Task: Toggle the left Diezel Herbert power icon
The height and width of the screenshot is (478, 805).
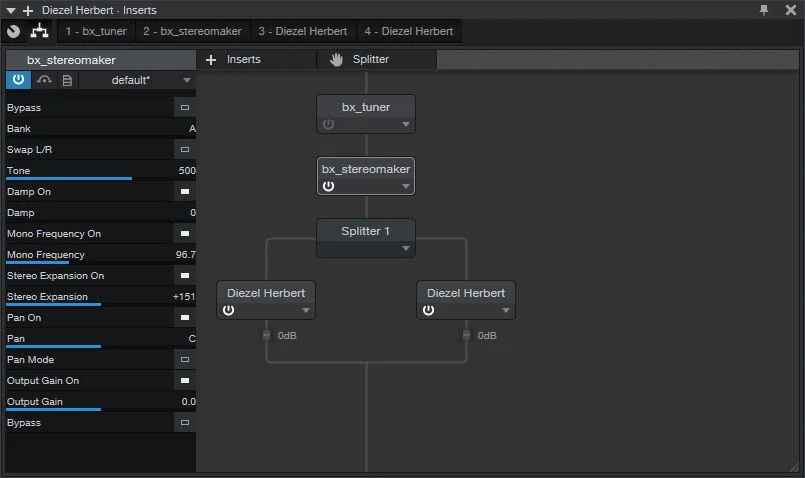Action: pyautogui.click(x=228, y=311)
